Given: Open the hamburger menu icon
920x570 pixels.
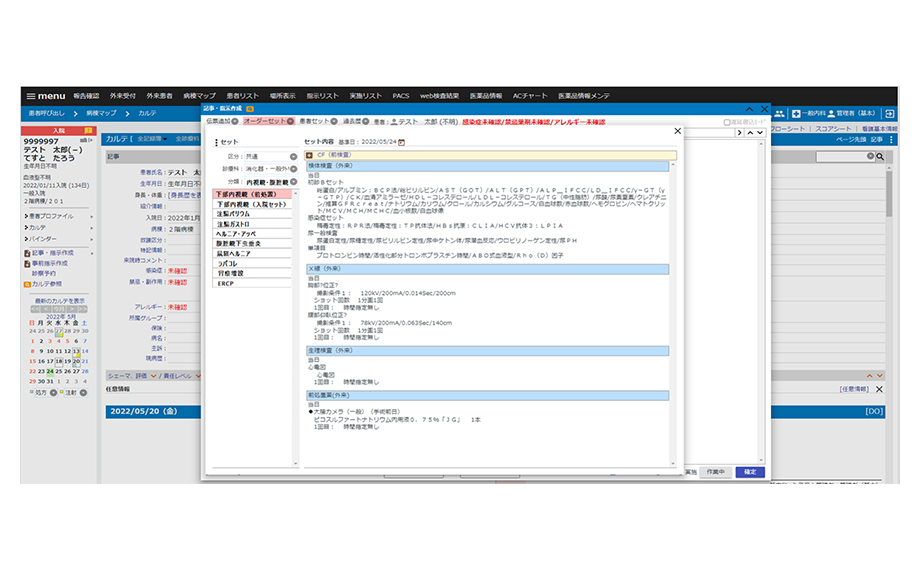Looking at the screenshot, I should [31, 96].
